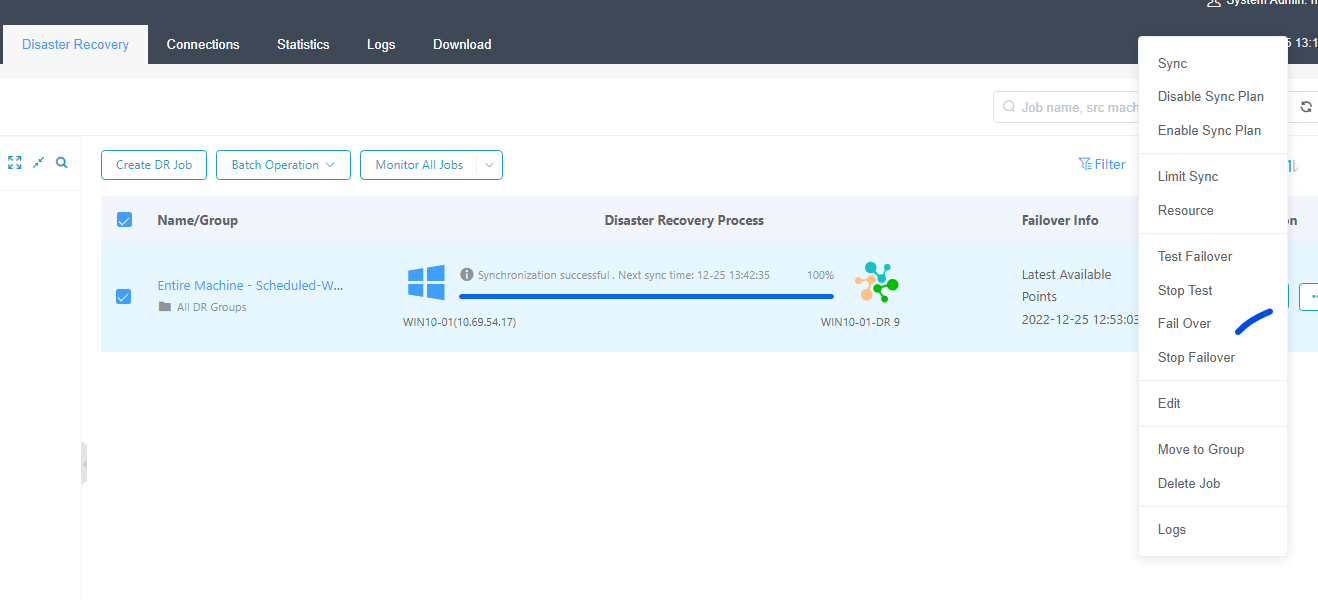Open the Batch Operation dropdown
Screen dimensions: 1318x600
pos(283,165)
